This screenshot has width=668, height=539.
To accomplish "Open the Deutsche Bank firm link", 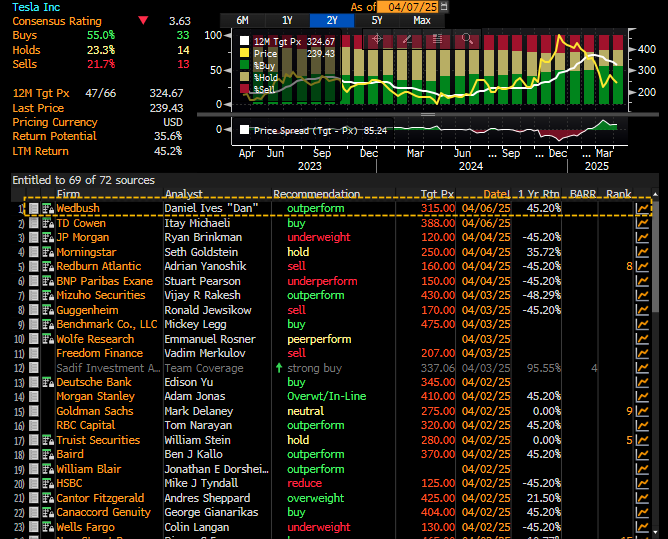I will (x=94, y=382).
